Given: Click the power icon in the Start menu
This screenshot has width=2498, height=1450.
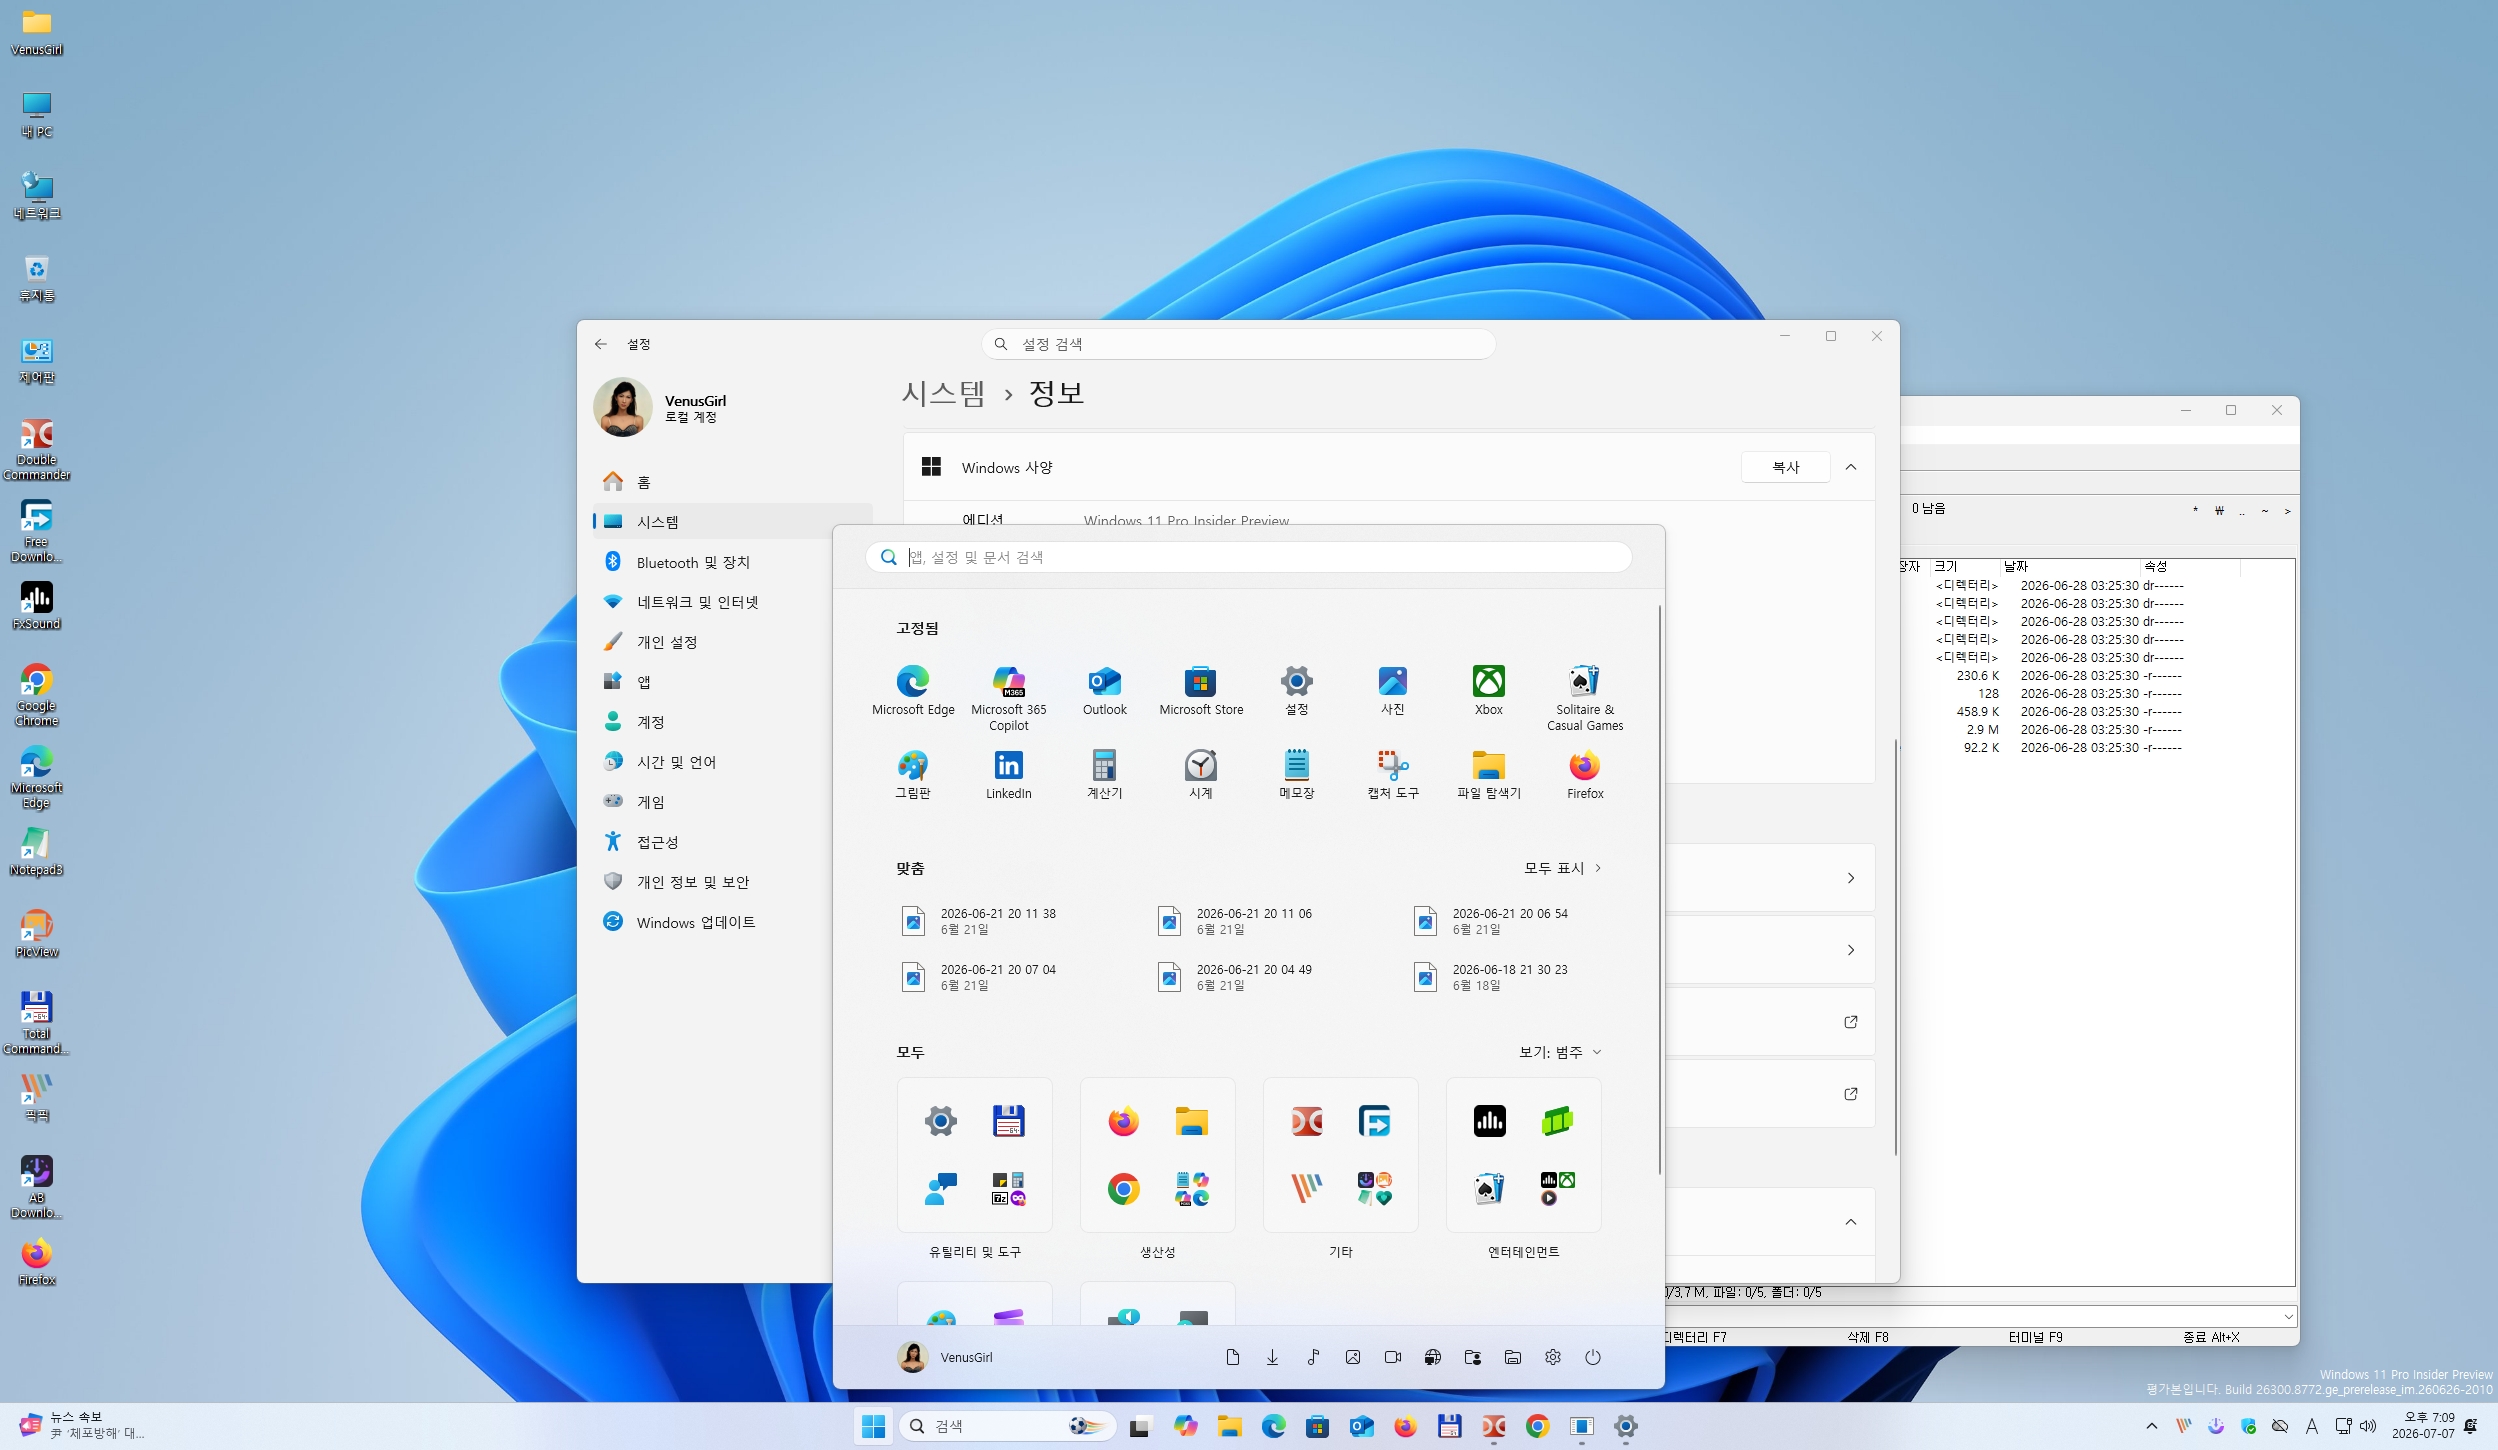Looking at the screenshot, I should pyautogui.click(x=1593, y=1357).
